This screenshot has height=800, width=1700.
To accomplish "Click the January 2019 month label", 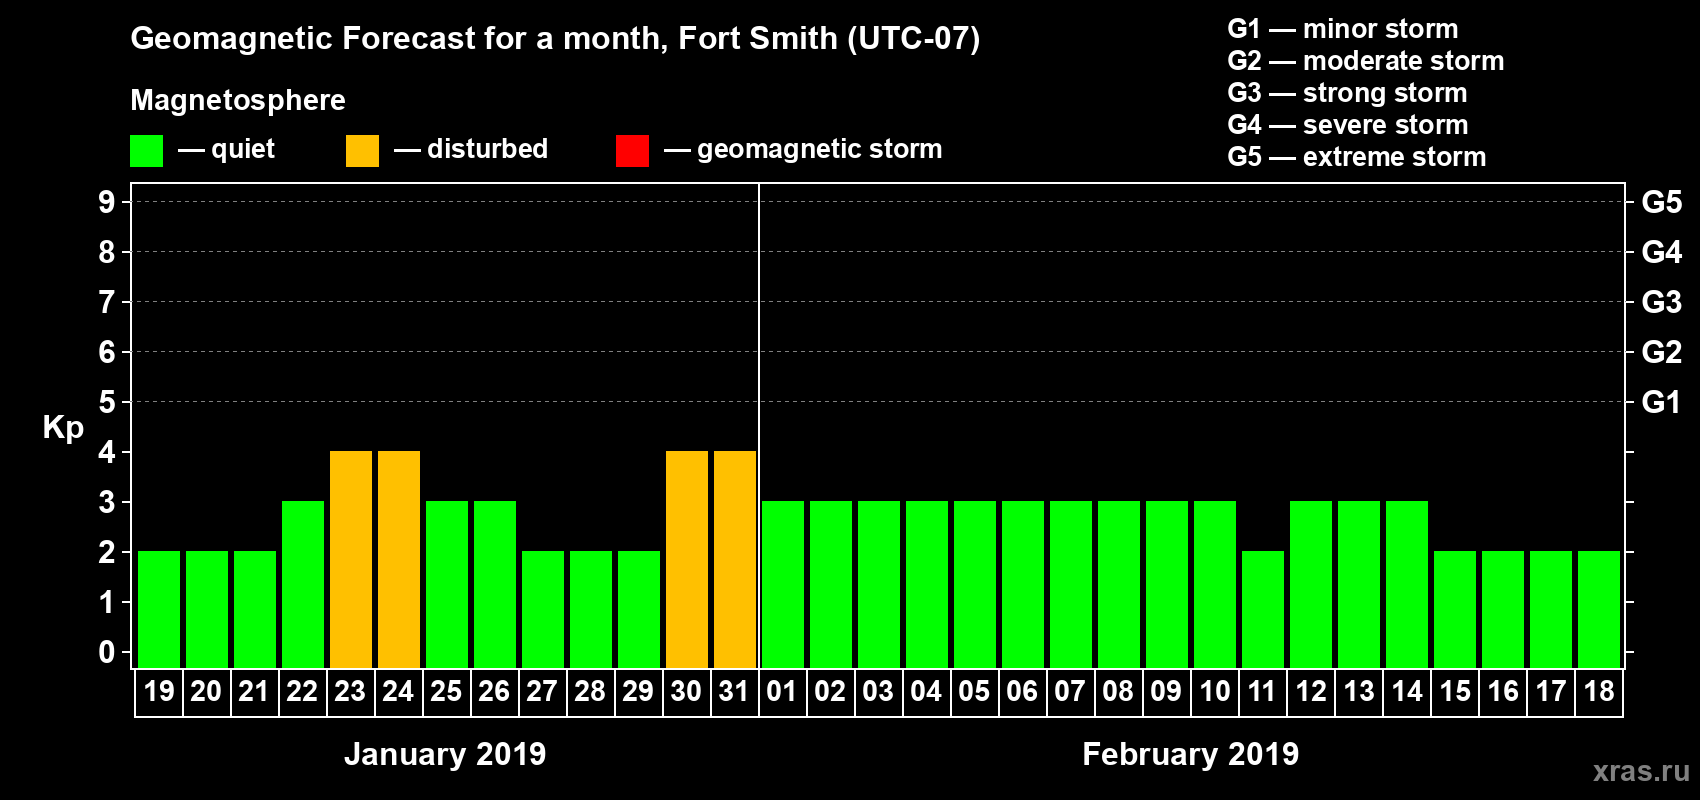I will (x=445, y=754).
